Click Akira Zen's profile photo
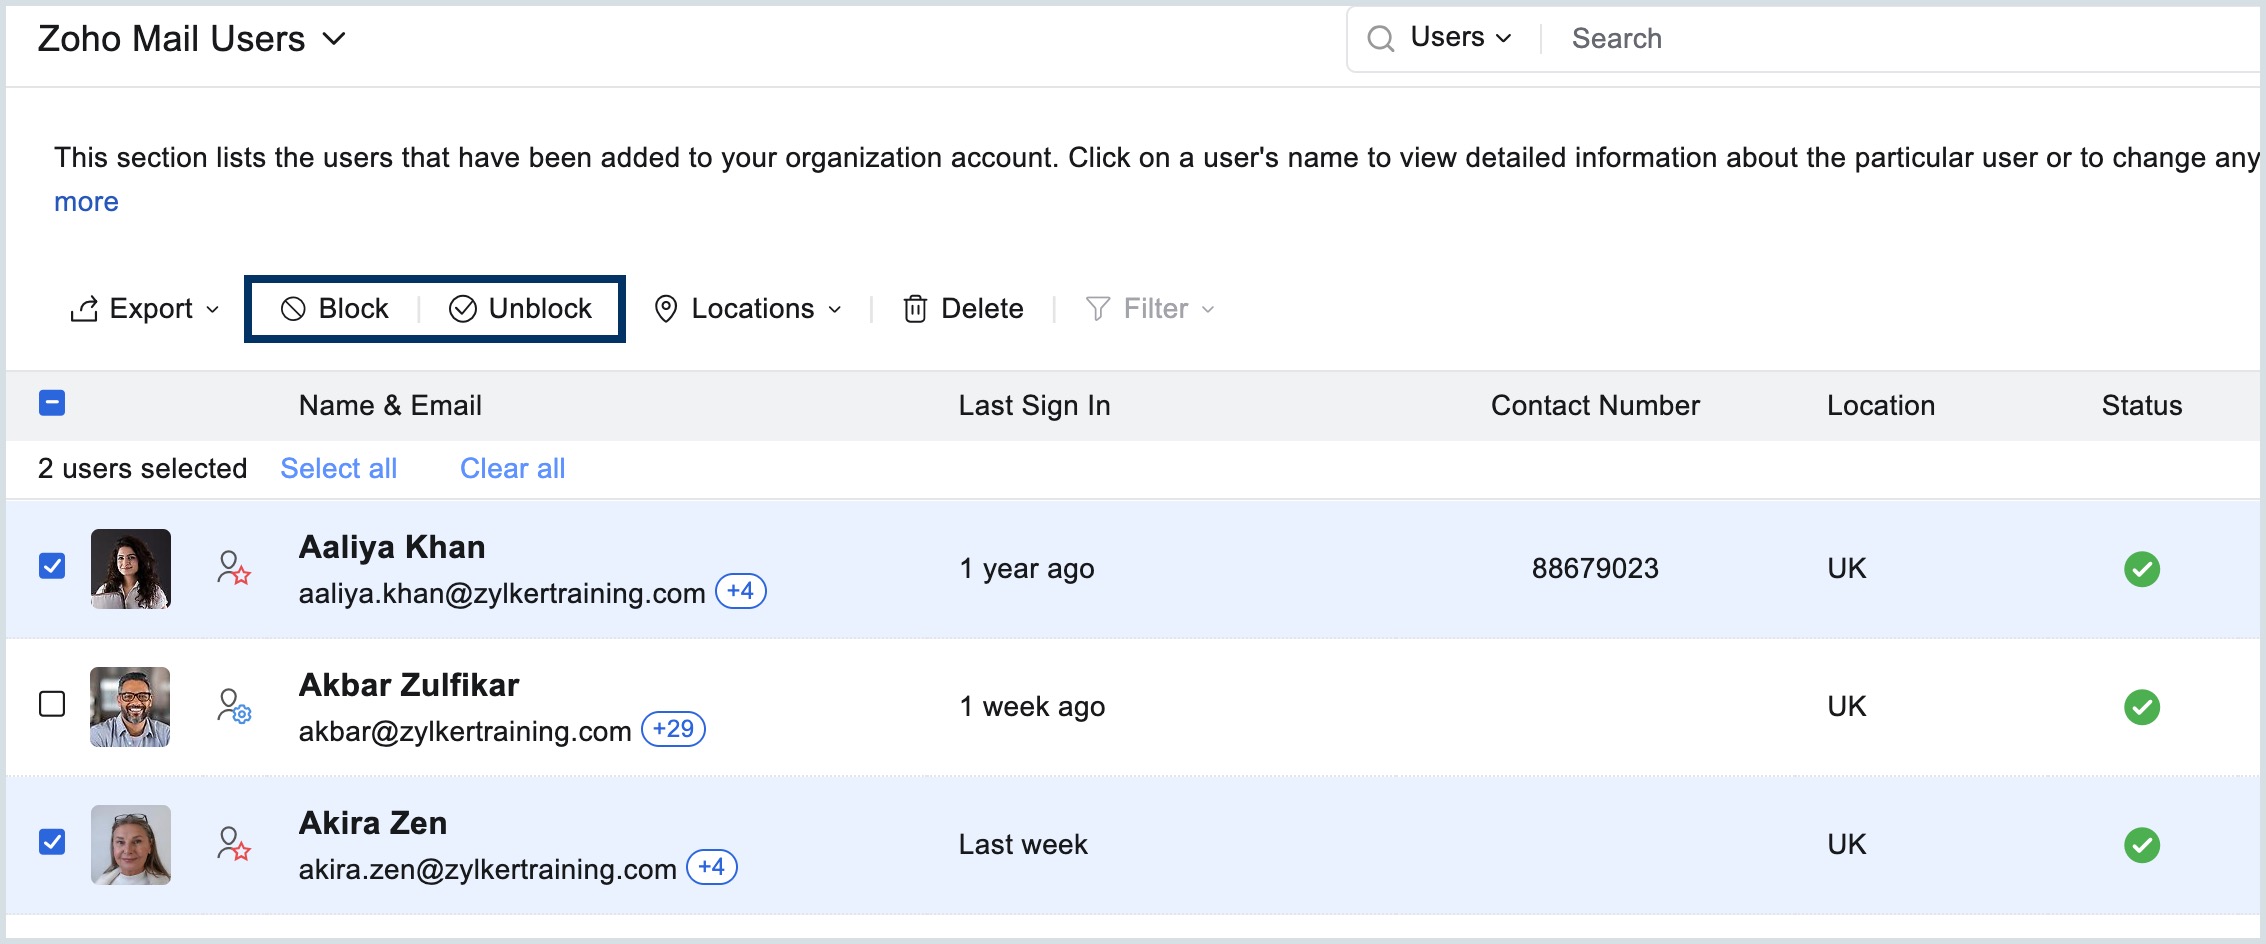The width and height of the screenshot is (2266, 944). click(131, 845)
